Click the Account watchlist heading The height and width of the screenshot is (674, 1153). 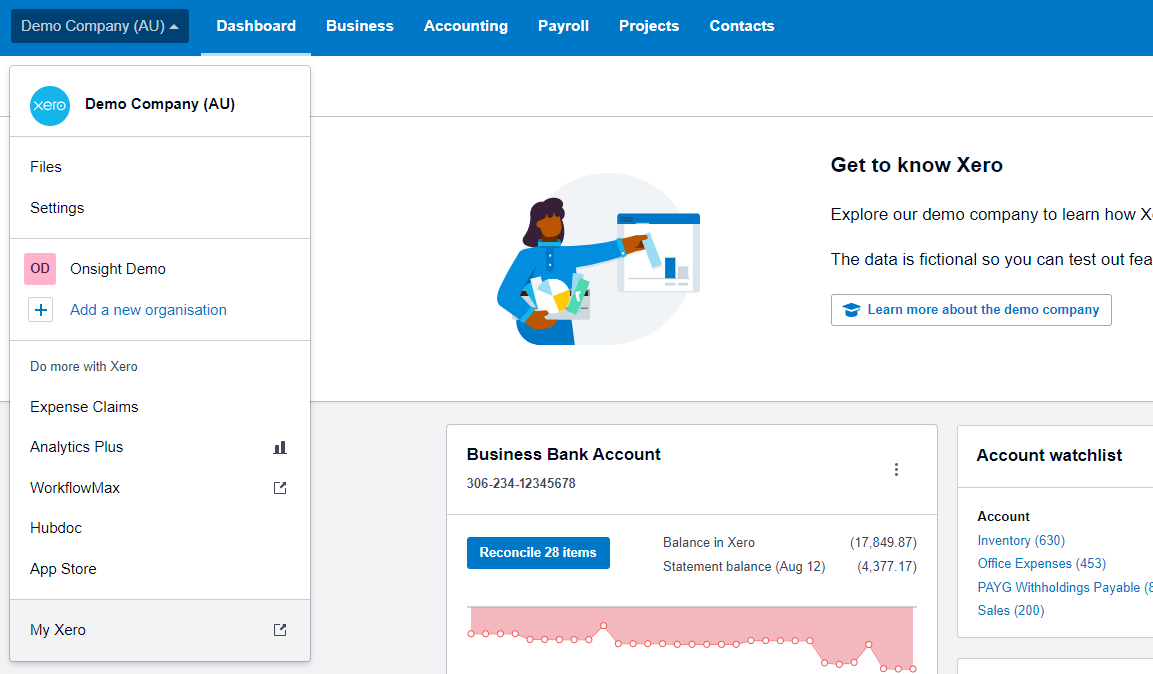click(x=1049, y=456)
